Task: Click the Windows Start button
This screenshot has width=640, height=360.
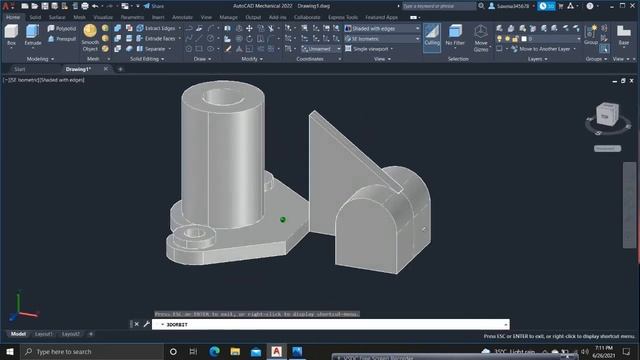Action: pyautogui.click(x=10, y=351)
